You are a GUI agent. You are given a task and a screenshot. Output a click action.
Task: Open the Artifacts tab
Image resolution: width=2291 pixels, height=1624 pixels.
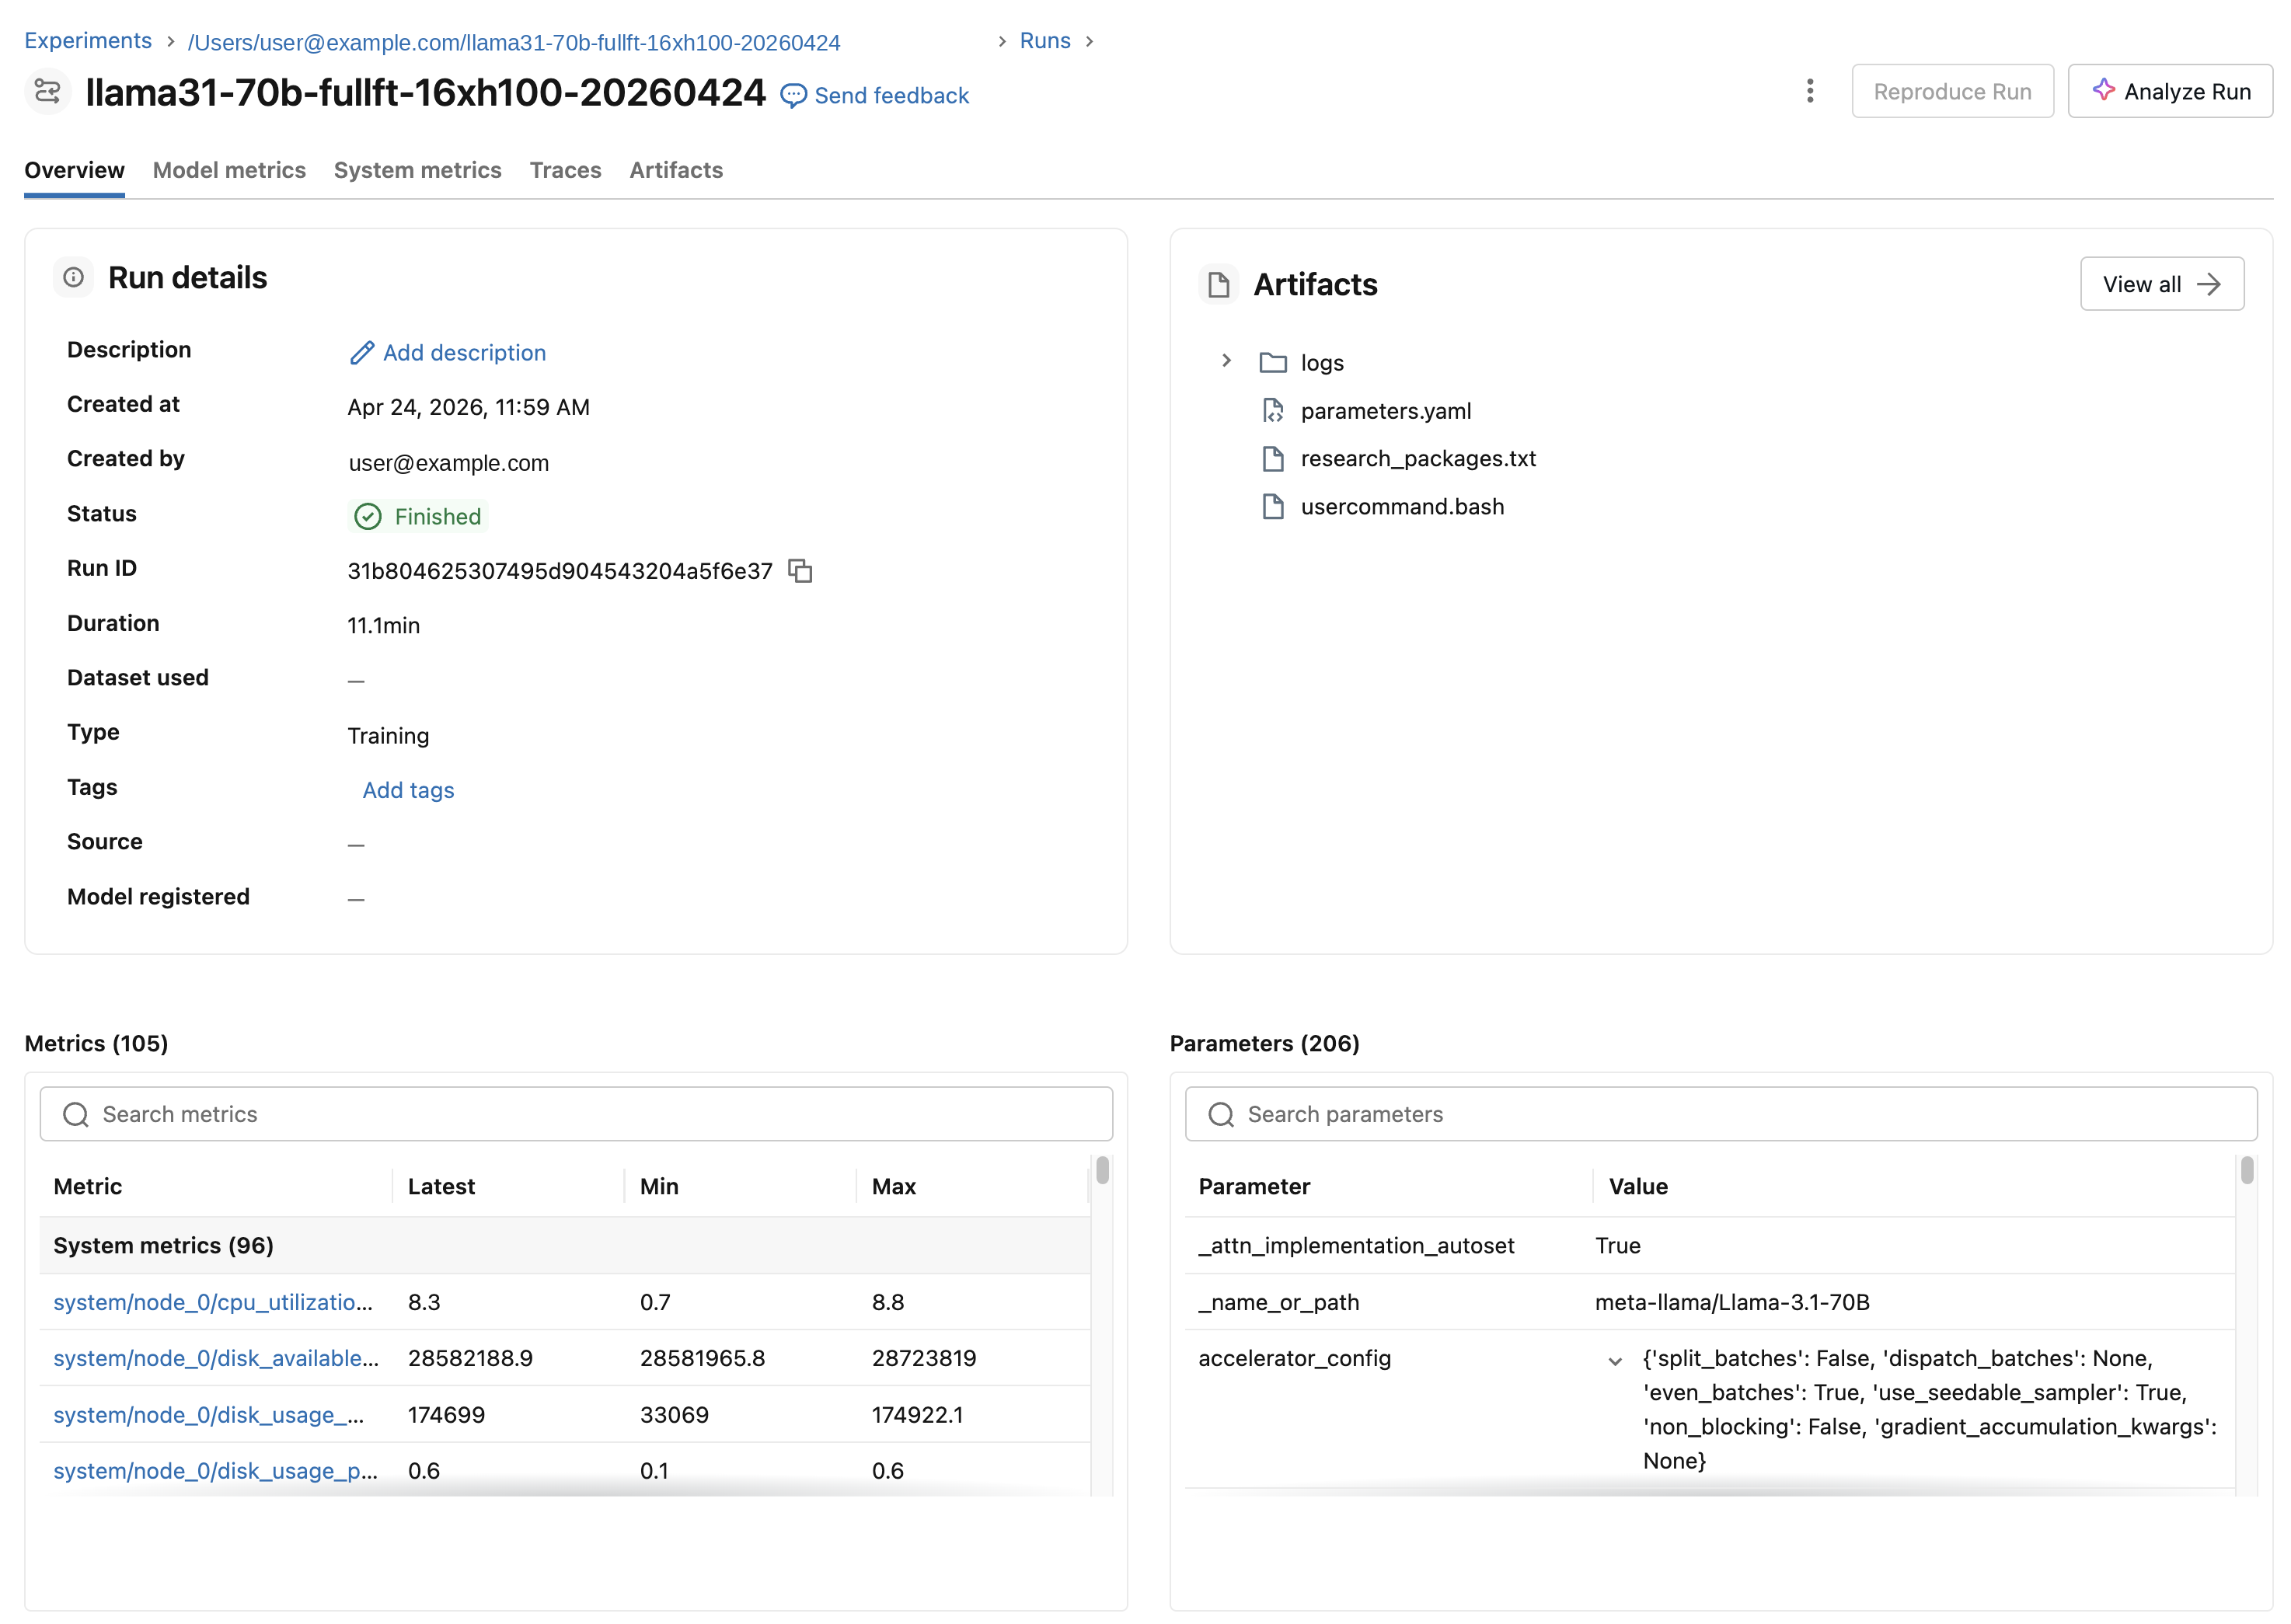(676, 171)
